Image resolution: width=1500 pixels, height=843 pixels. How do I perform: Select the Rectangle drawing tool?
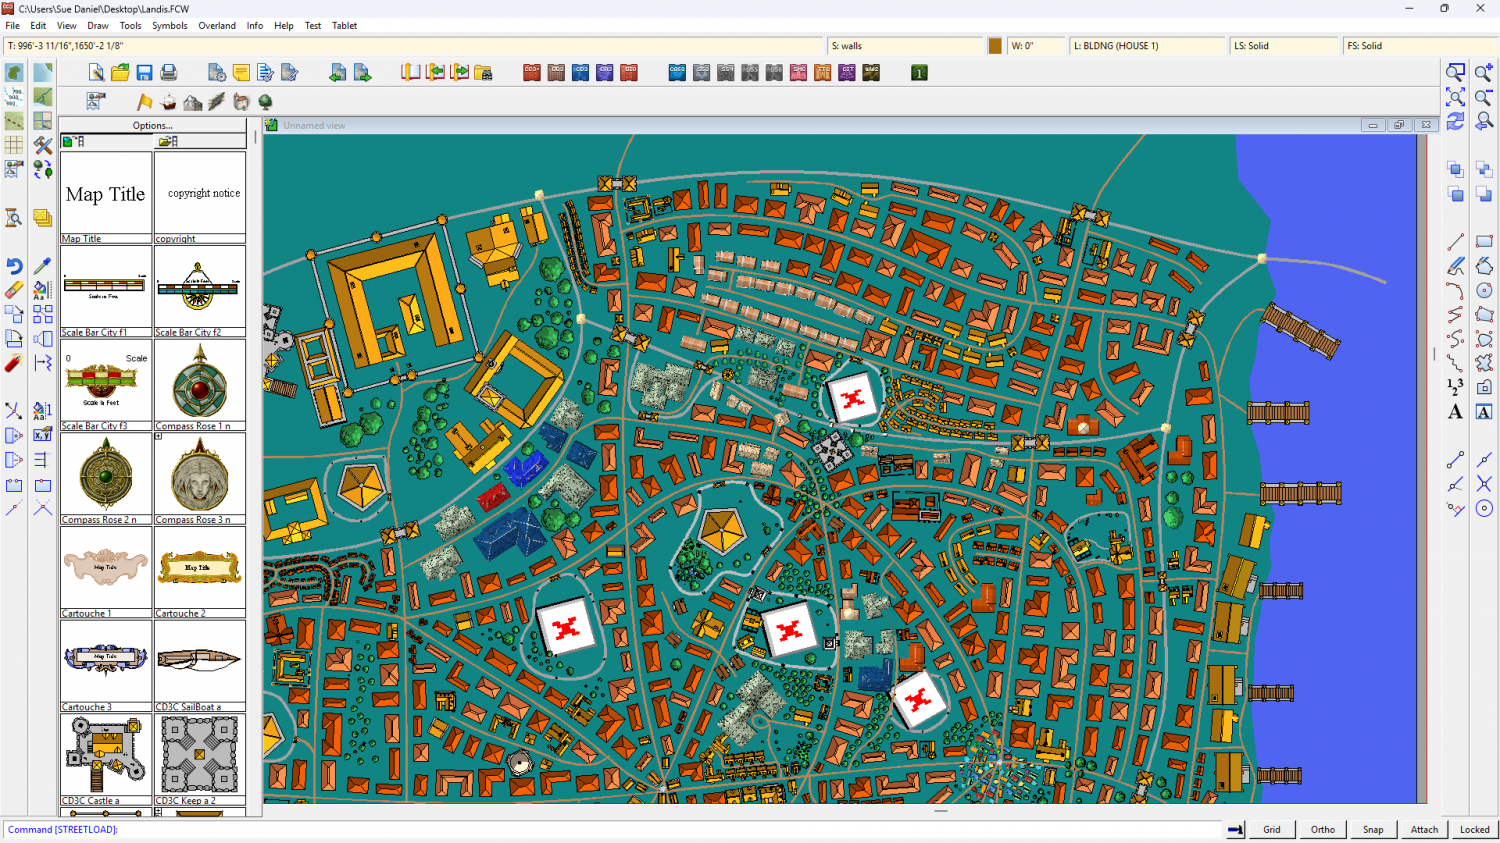pos(1484,242)
